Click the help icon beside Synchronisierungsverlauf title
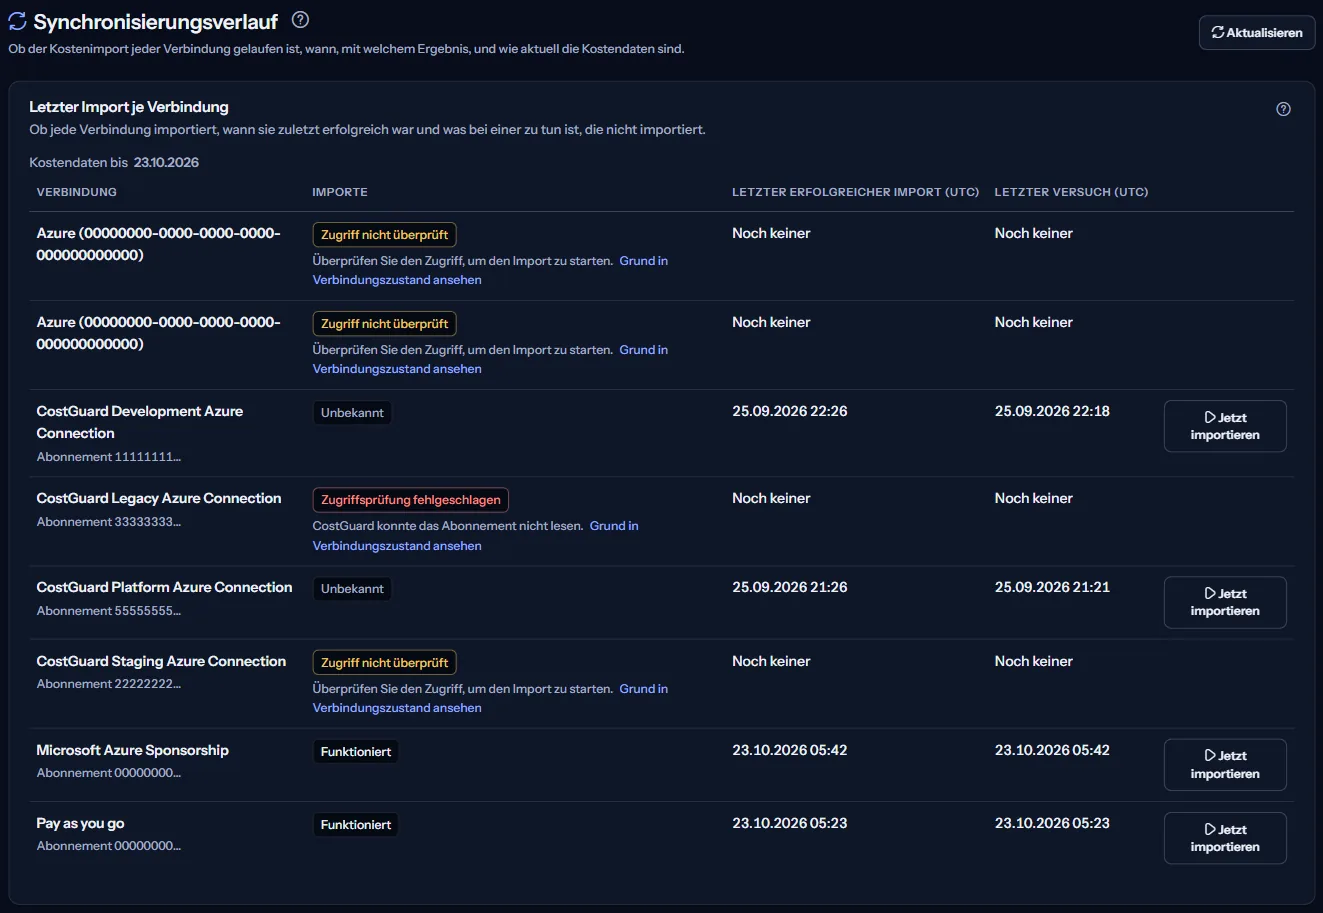1323x913 pixels. (300, 20)
